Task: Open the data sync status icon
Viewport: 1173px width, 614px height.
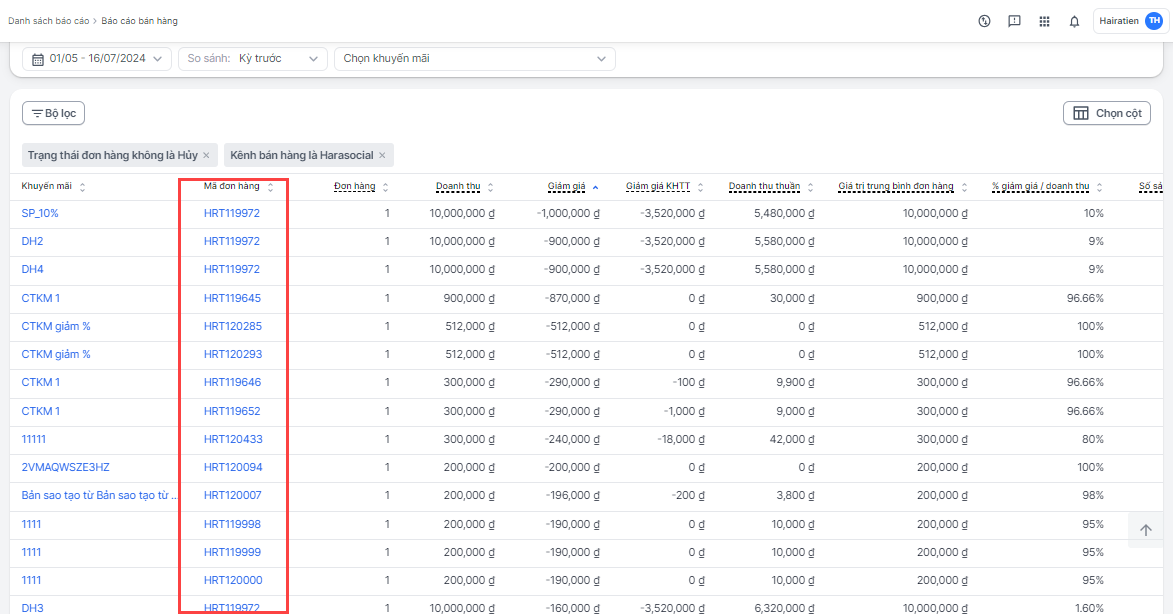Action: point(984,21)
